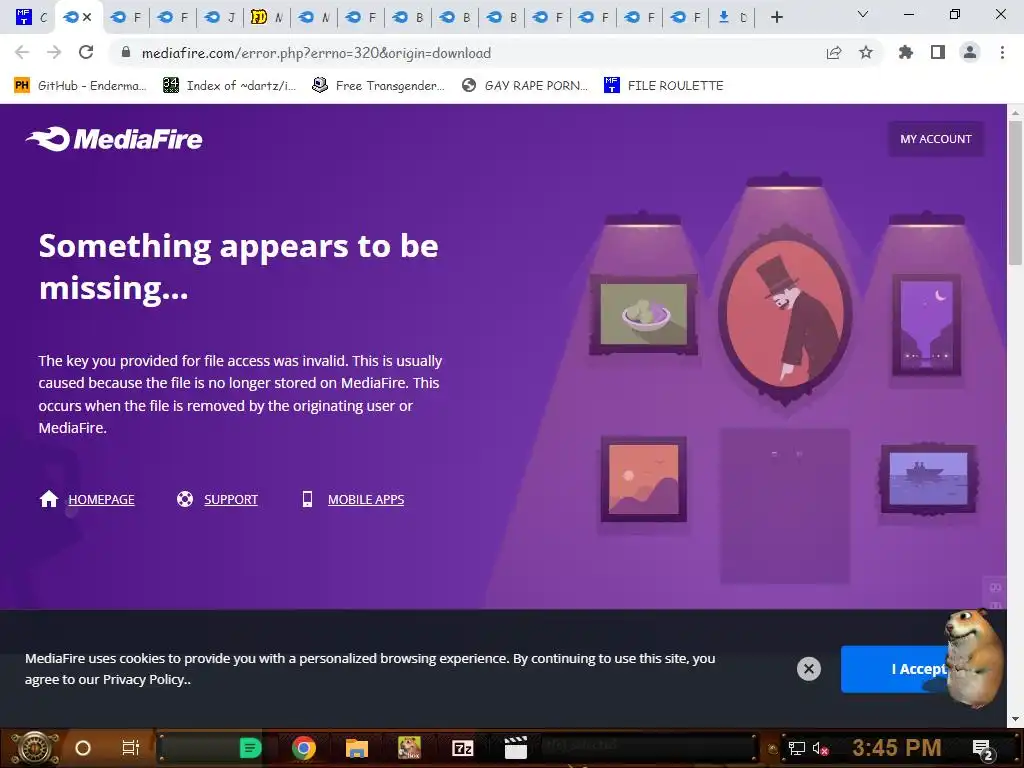Open the 7z app on the taskbar
The image size is (1024, 768).
pos(462,748)
